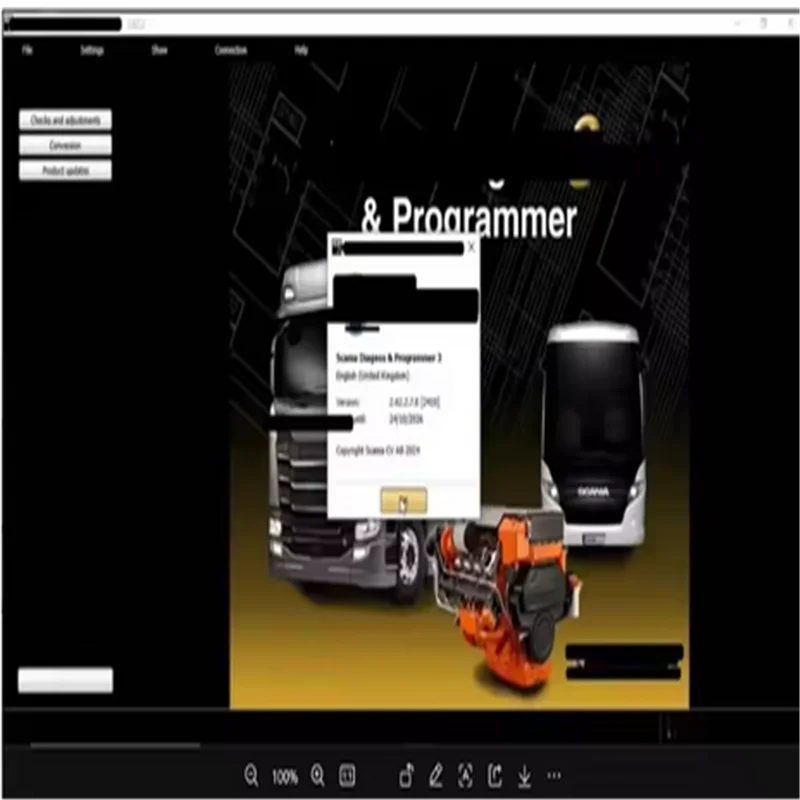Screen dimensions: 800x800
Task: Open the Show menu
Action: pos(159,49)
